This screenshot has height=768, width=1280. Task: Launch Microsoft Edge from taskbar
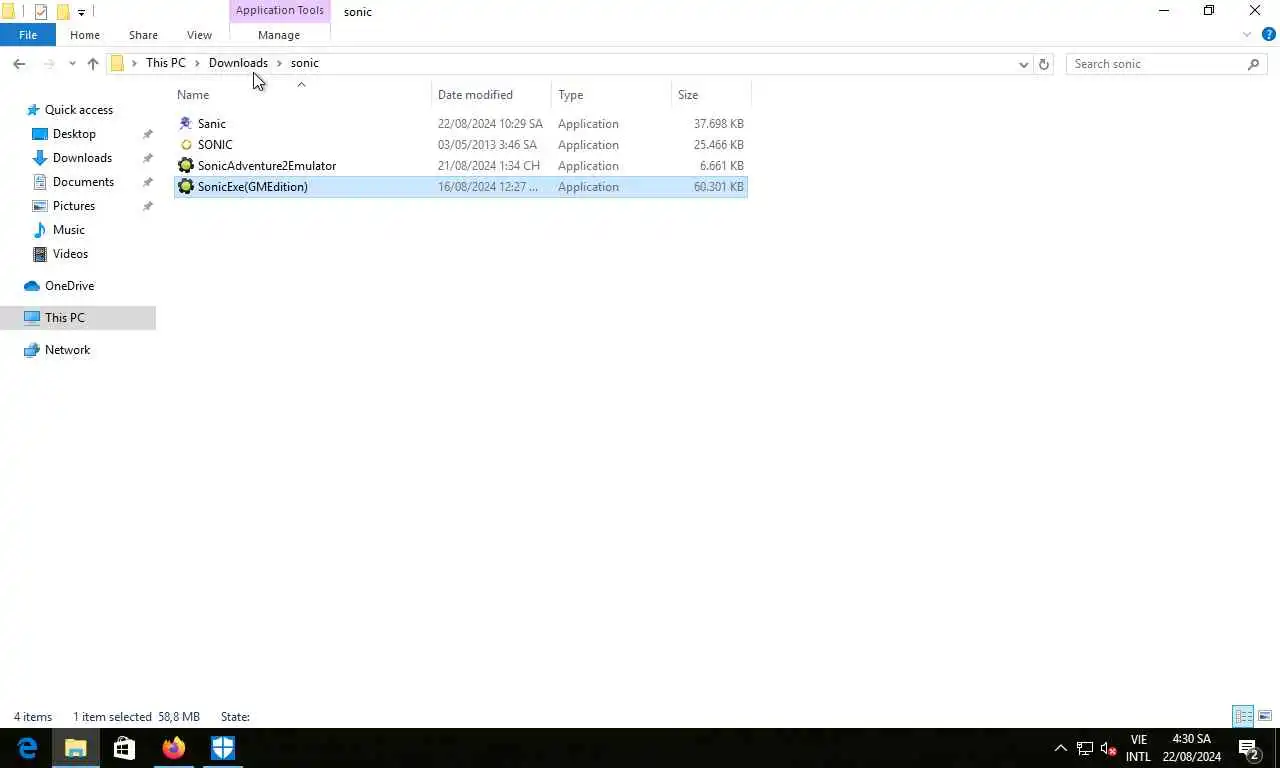(x=27, y=748)
